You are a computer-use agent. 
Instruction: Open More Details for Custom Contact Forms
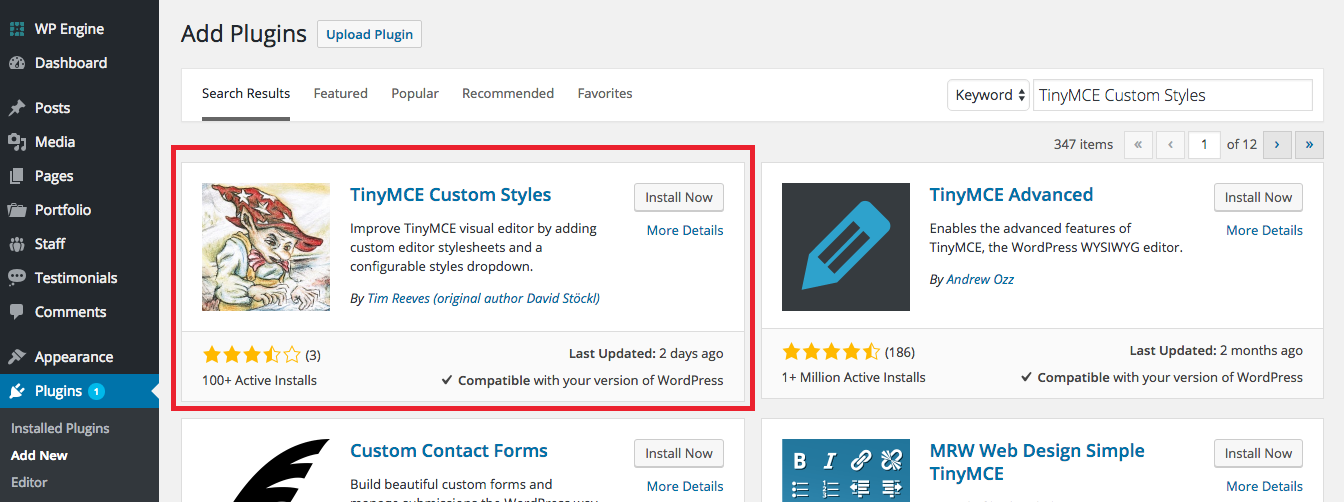[685, 486]
